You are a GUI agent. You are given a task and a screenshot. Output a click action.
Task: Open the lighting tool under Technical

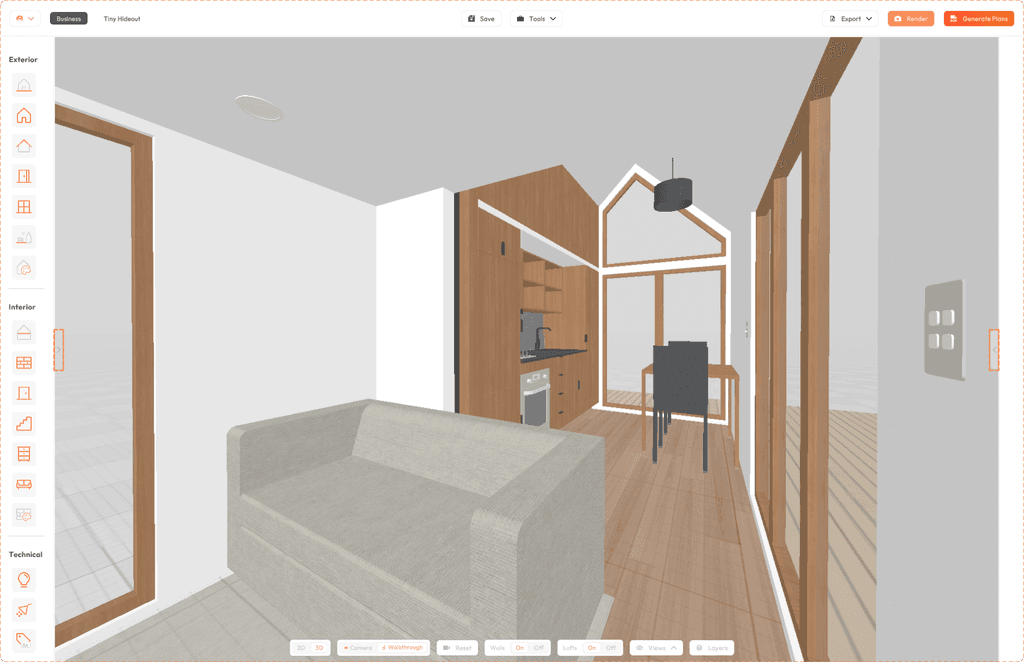pos(25,579)
